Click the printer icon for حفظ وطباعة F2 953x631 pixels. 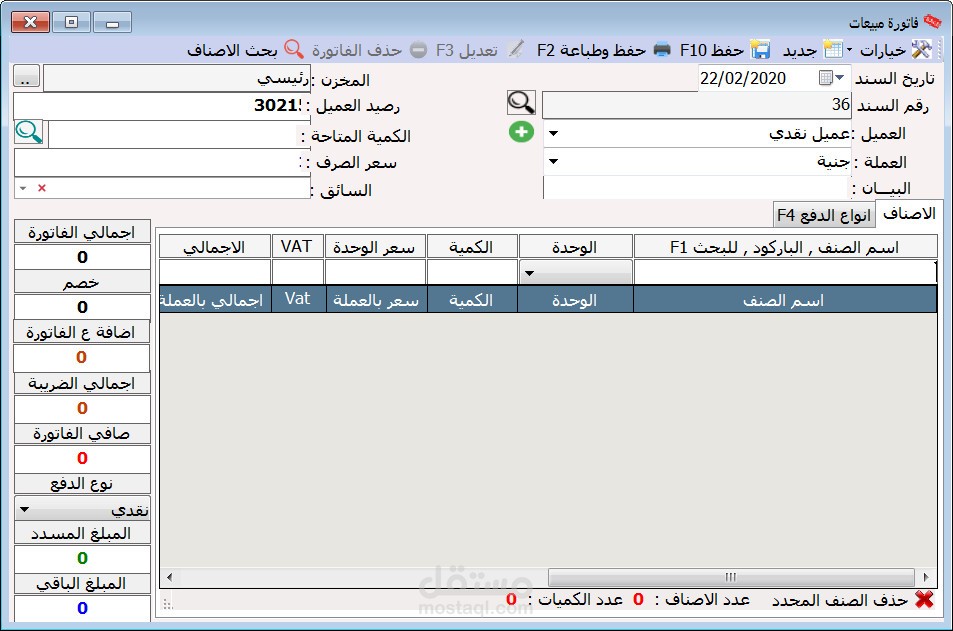click(x=660, y=47)
